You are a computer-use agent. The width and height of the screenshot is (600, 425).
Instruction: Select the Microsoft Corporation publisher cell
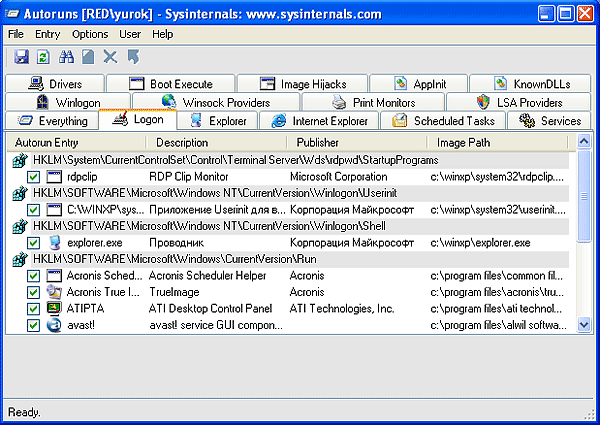pos(339,177)
